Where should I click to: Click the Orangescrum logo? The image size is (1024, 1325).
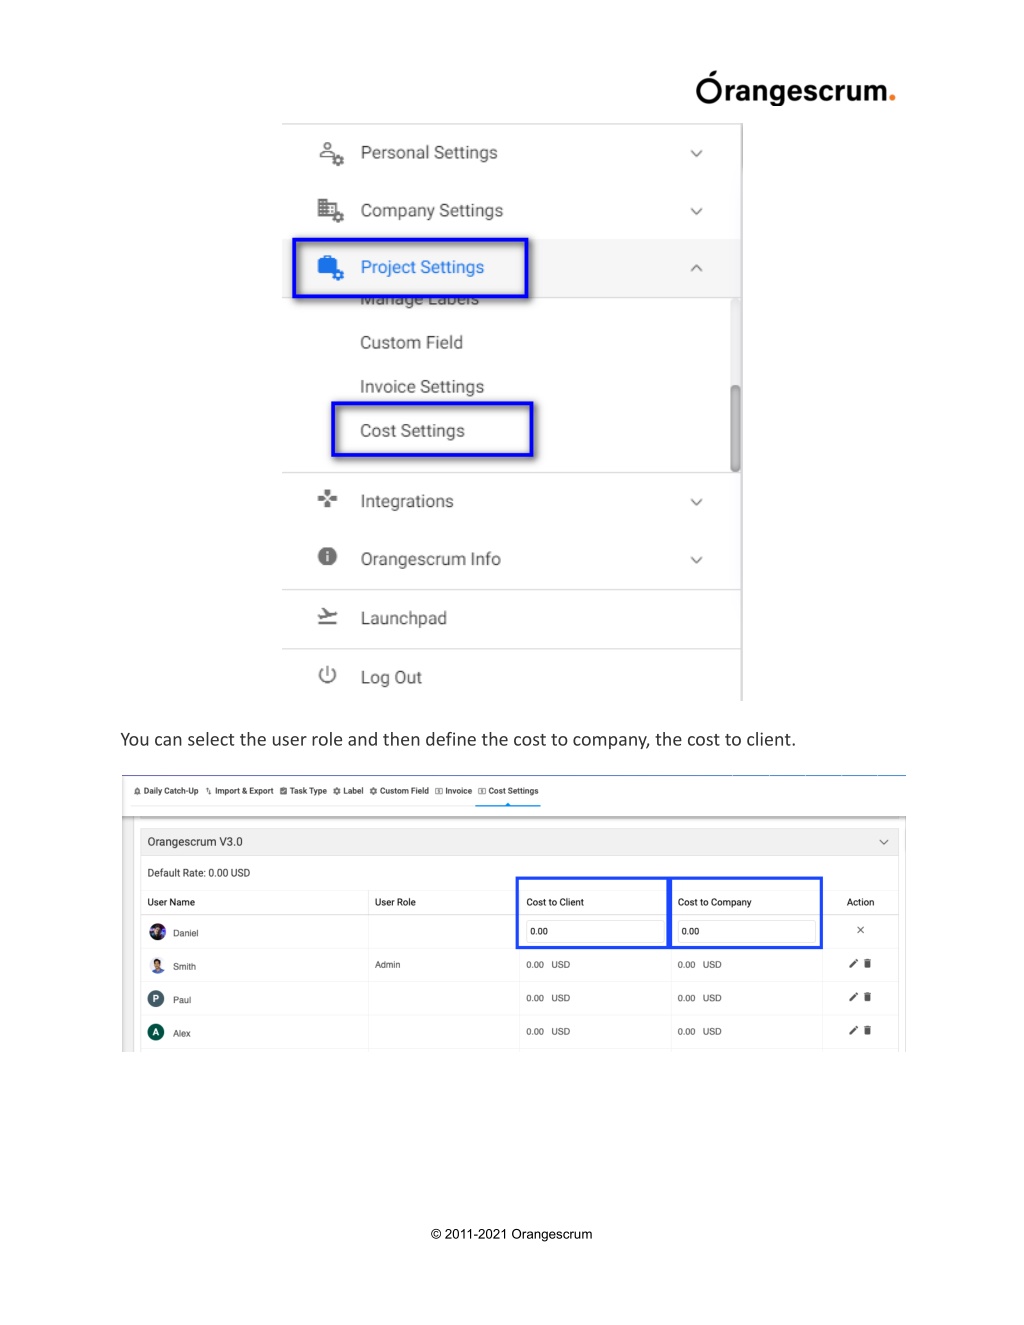point(795,90)
